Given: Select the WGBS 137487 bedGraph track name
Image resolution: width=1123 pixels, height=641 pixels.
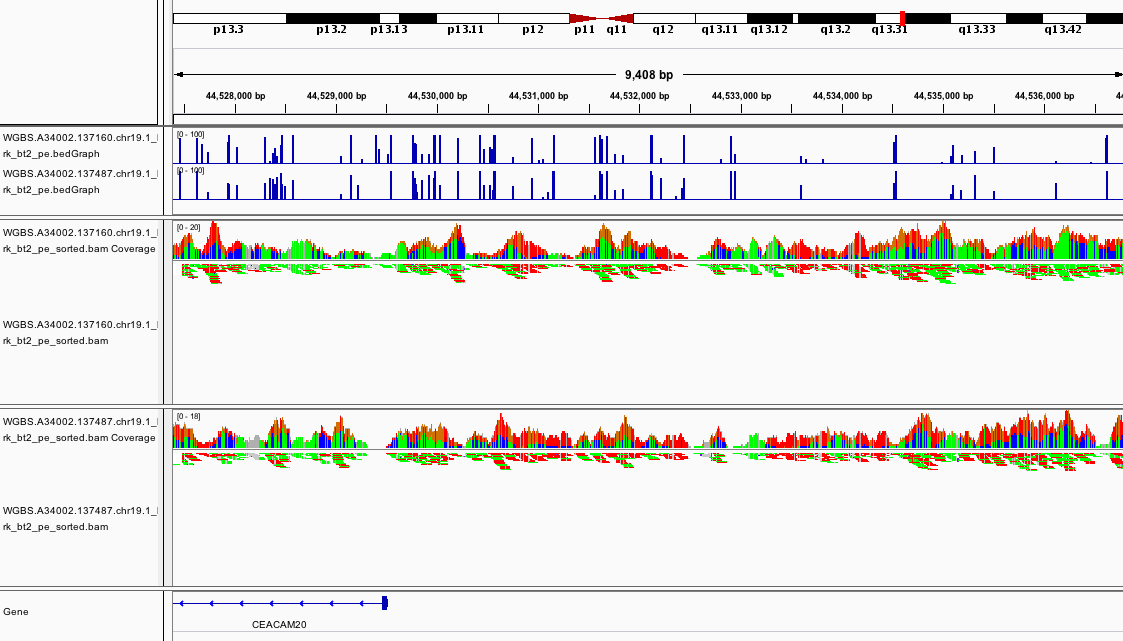Looking at the screenshot, I should 80,181.
